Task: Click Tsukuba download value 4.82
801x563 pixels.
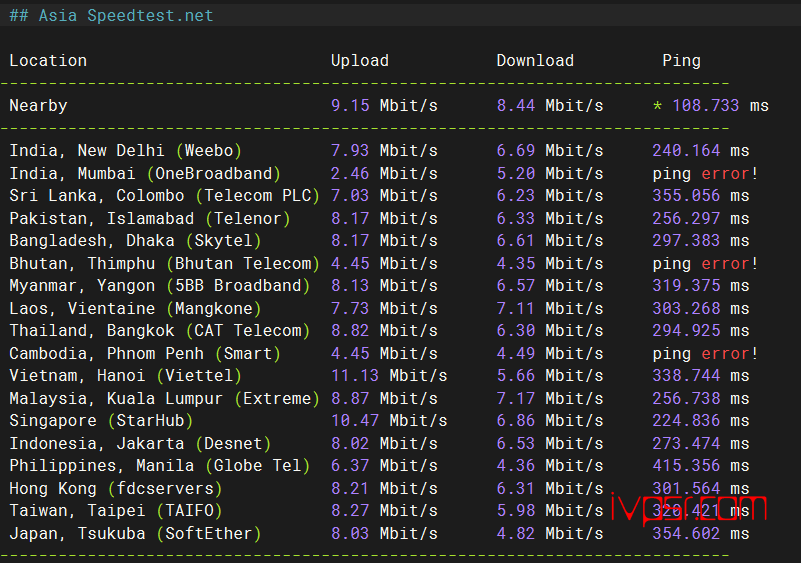Action: coord(515,533)
